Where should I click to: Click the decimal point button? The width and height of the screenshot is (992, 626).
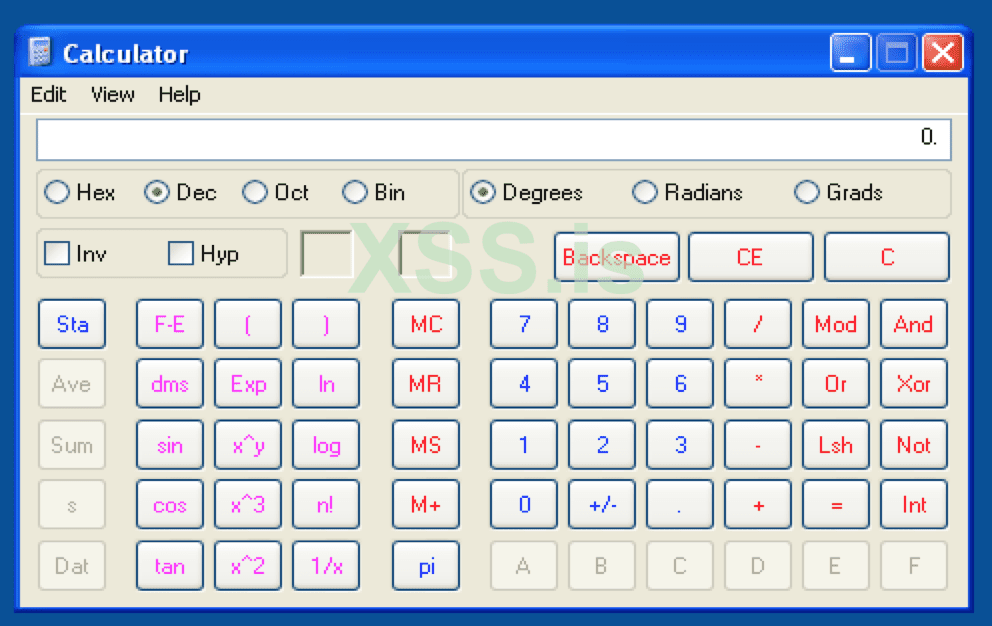pos(680,504)
